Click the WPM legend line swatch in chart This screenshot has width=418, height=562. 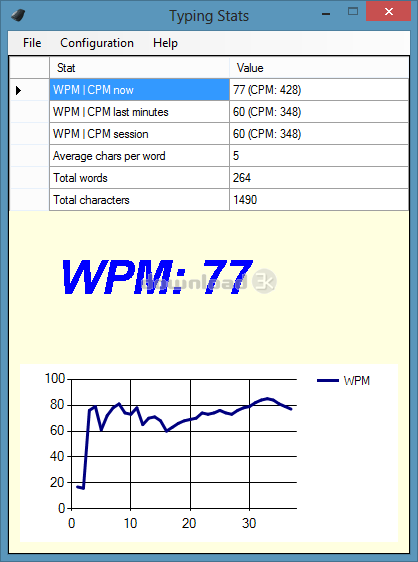328,381
